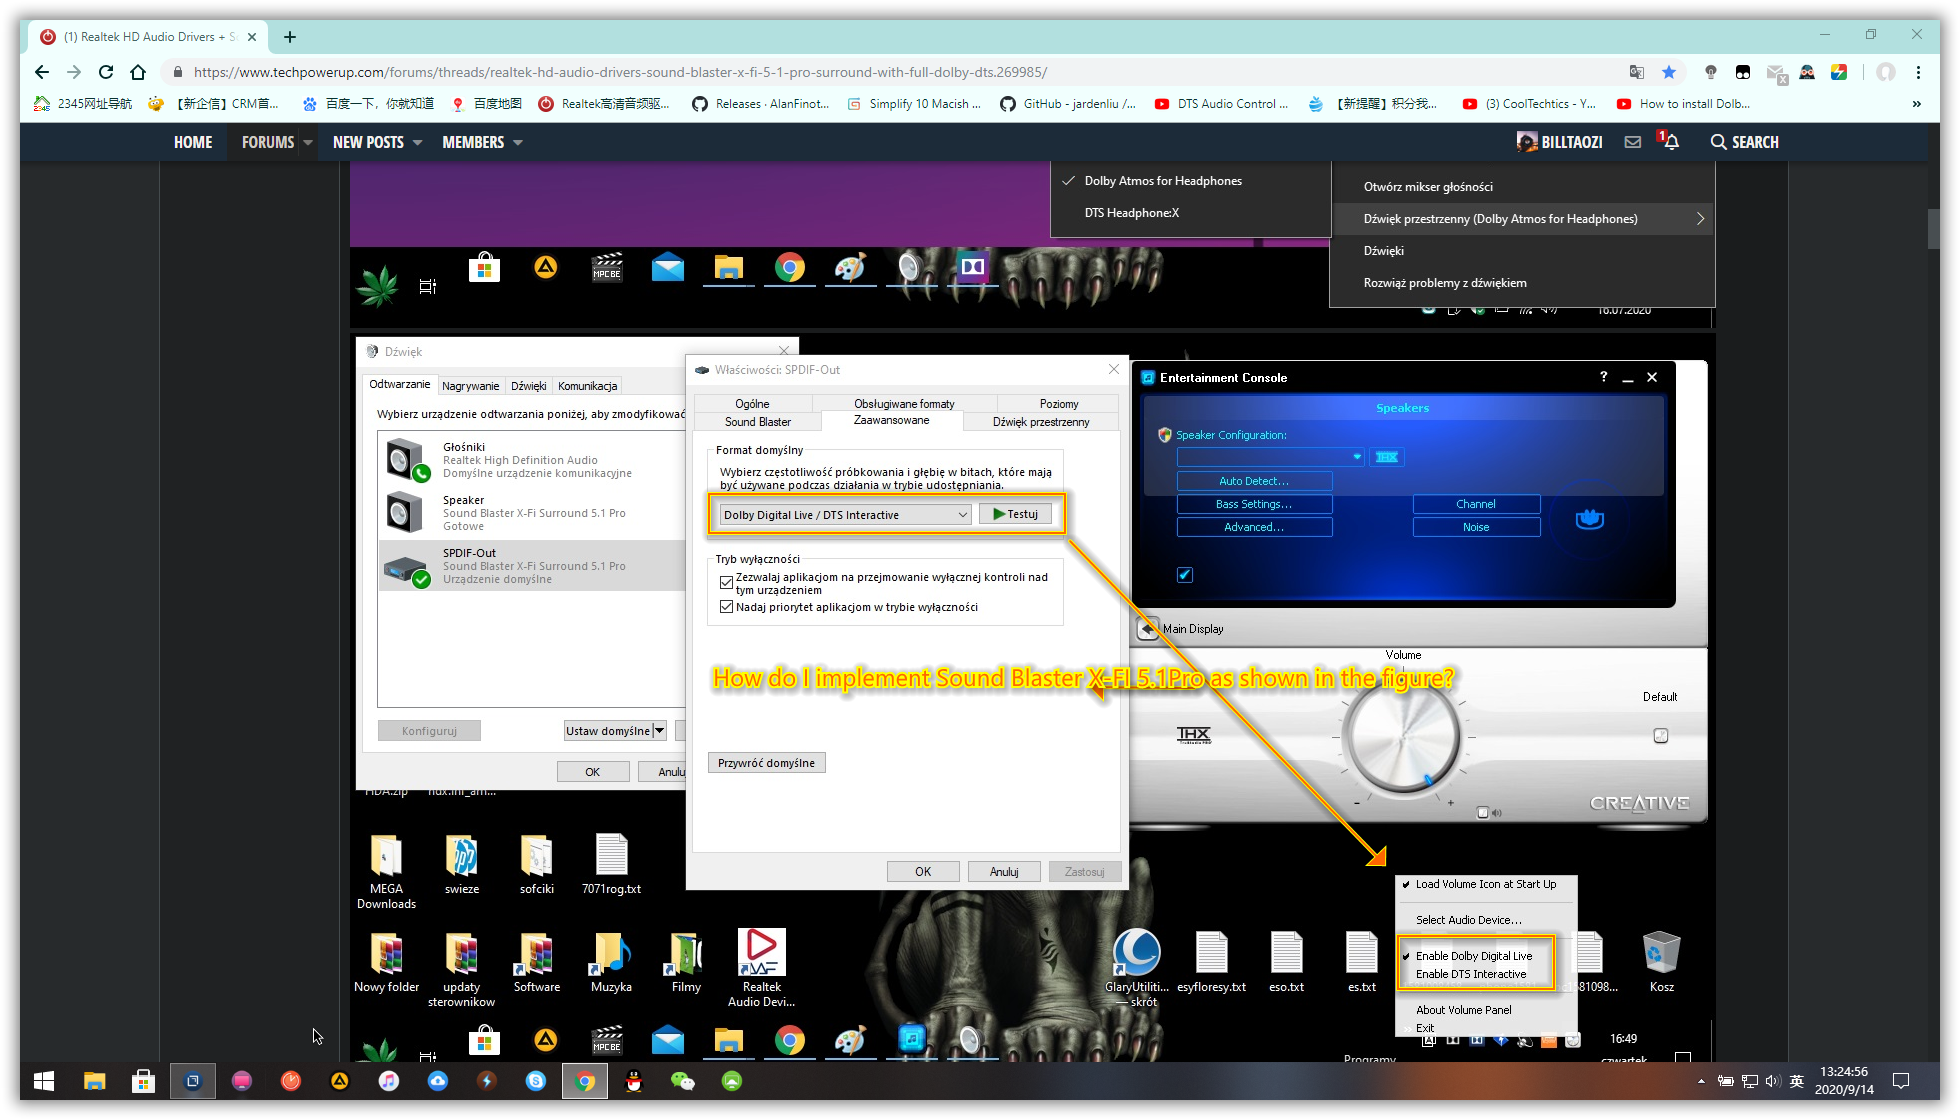Expand the FORUMS dropdown arrow
Image resolution: width=1960 pixels, height=1120 pixels.
[308, 143]
